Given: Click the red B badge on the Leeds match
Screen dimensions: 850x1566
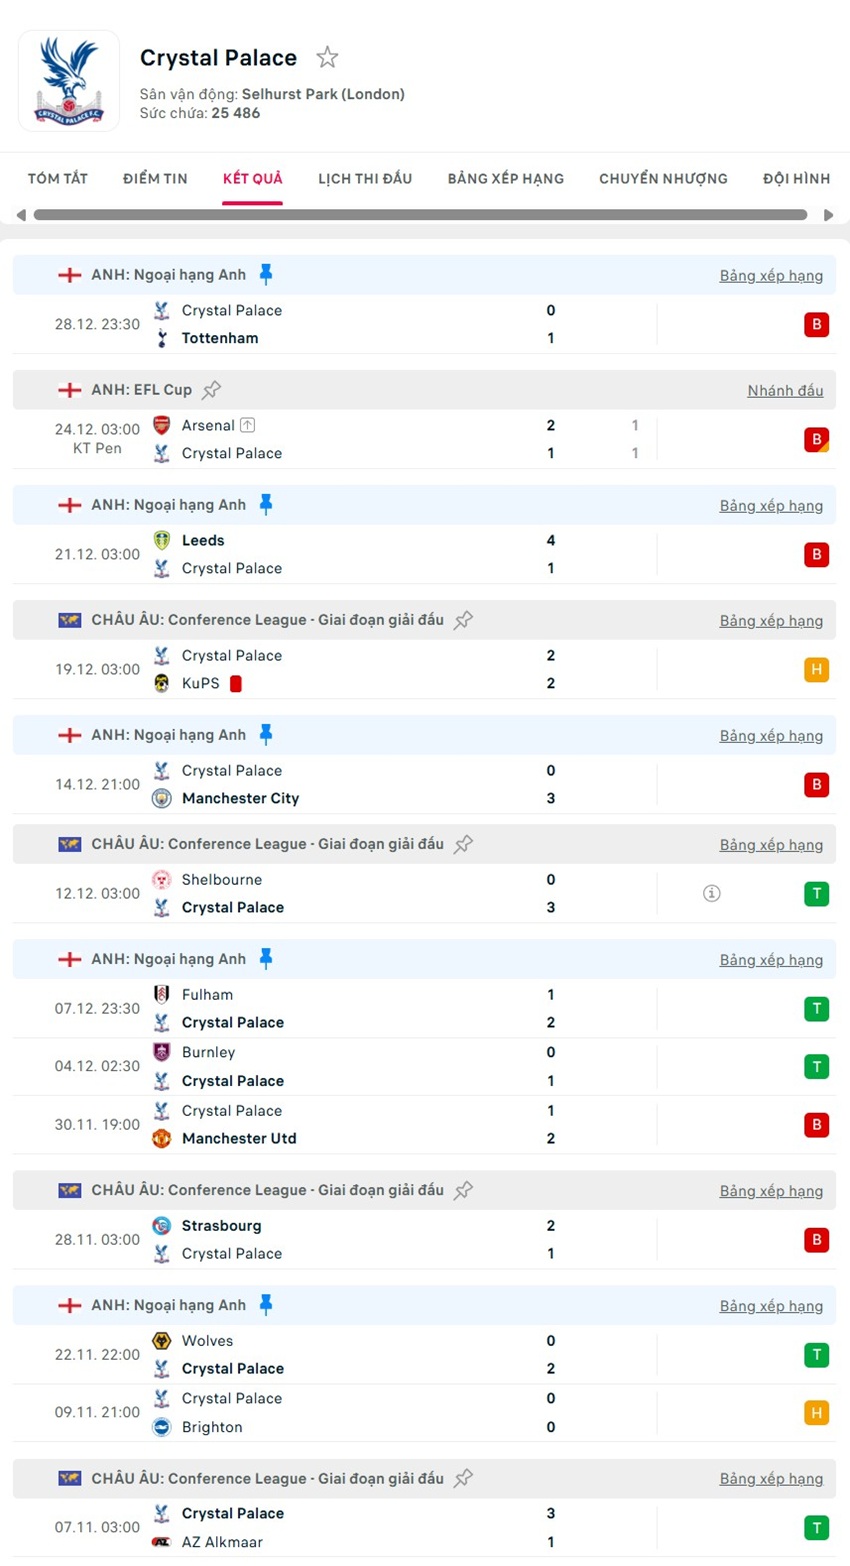Looking at the screenshot, I should click(816, 554).
